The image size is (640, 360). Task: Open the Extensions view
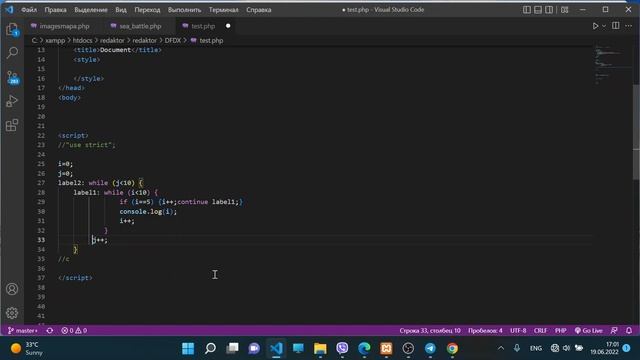[x=12, y=125]
